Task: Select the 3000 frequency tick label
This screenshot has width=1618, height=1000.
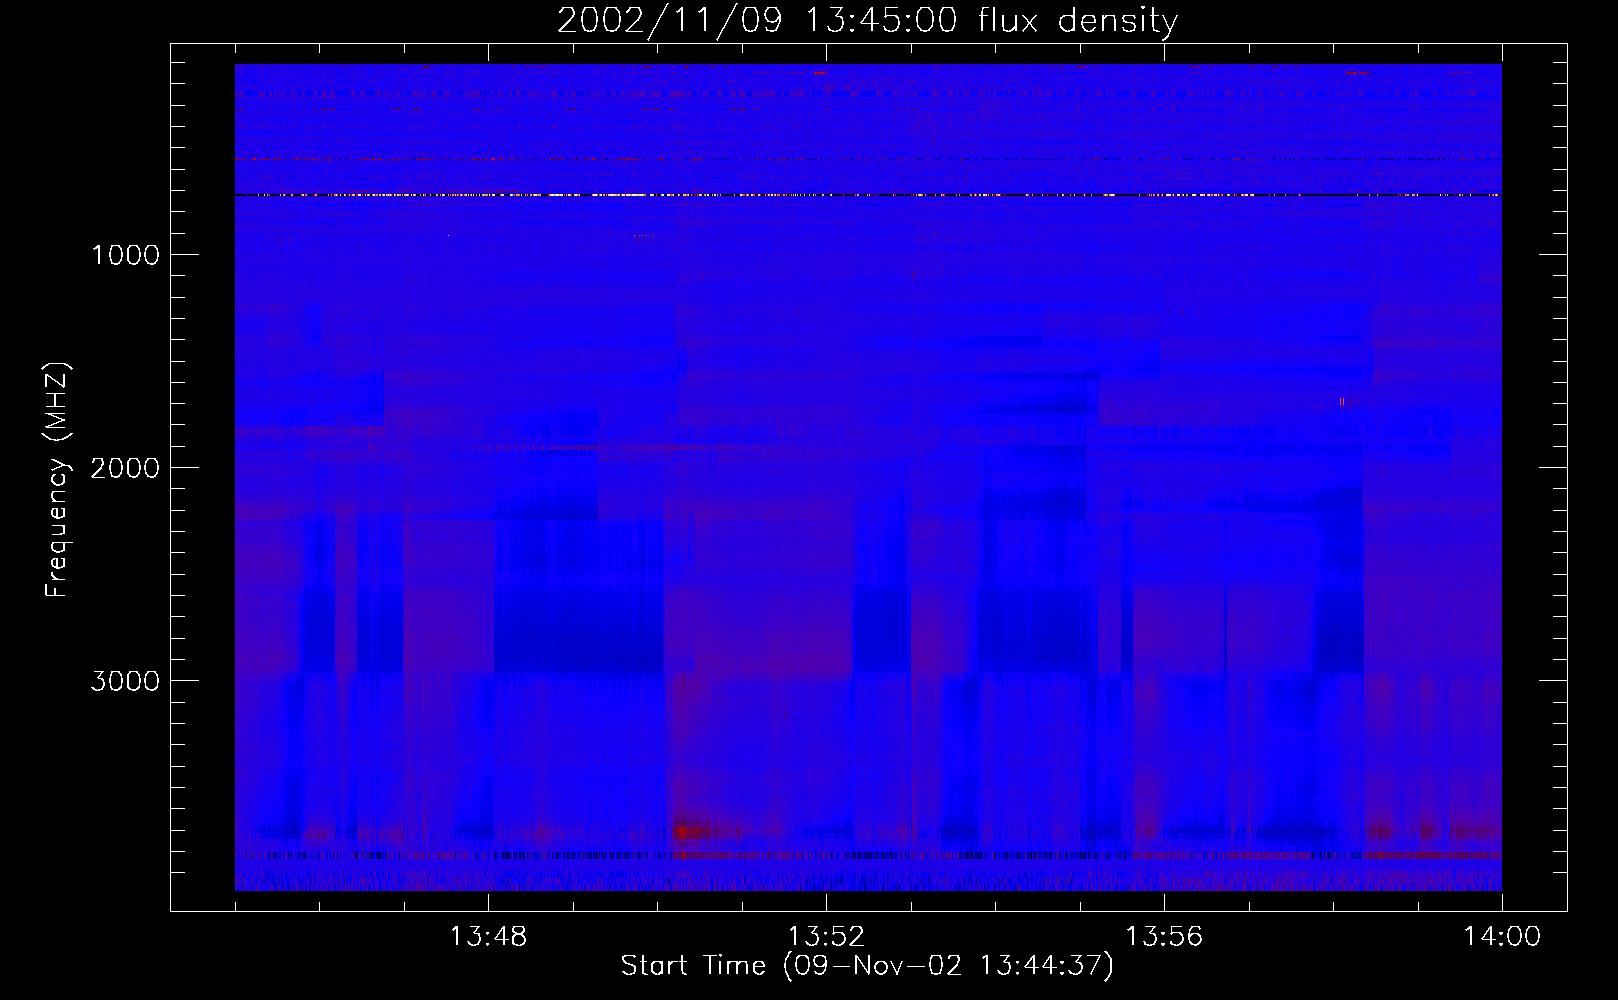Action: tap(125, 681)
